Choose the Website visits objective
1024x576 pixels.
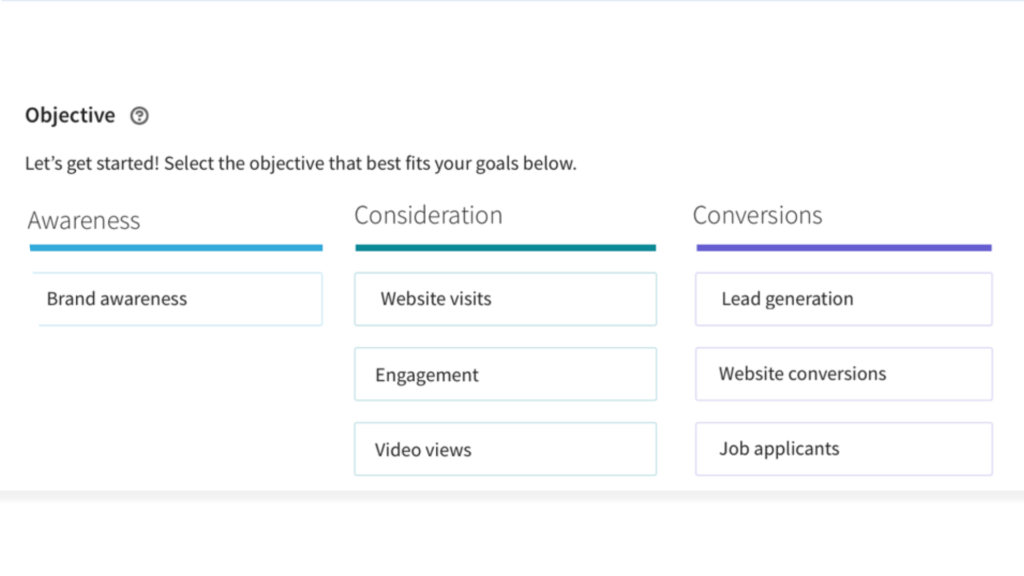point(505,299)
